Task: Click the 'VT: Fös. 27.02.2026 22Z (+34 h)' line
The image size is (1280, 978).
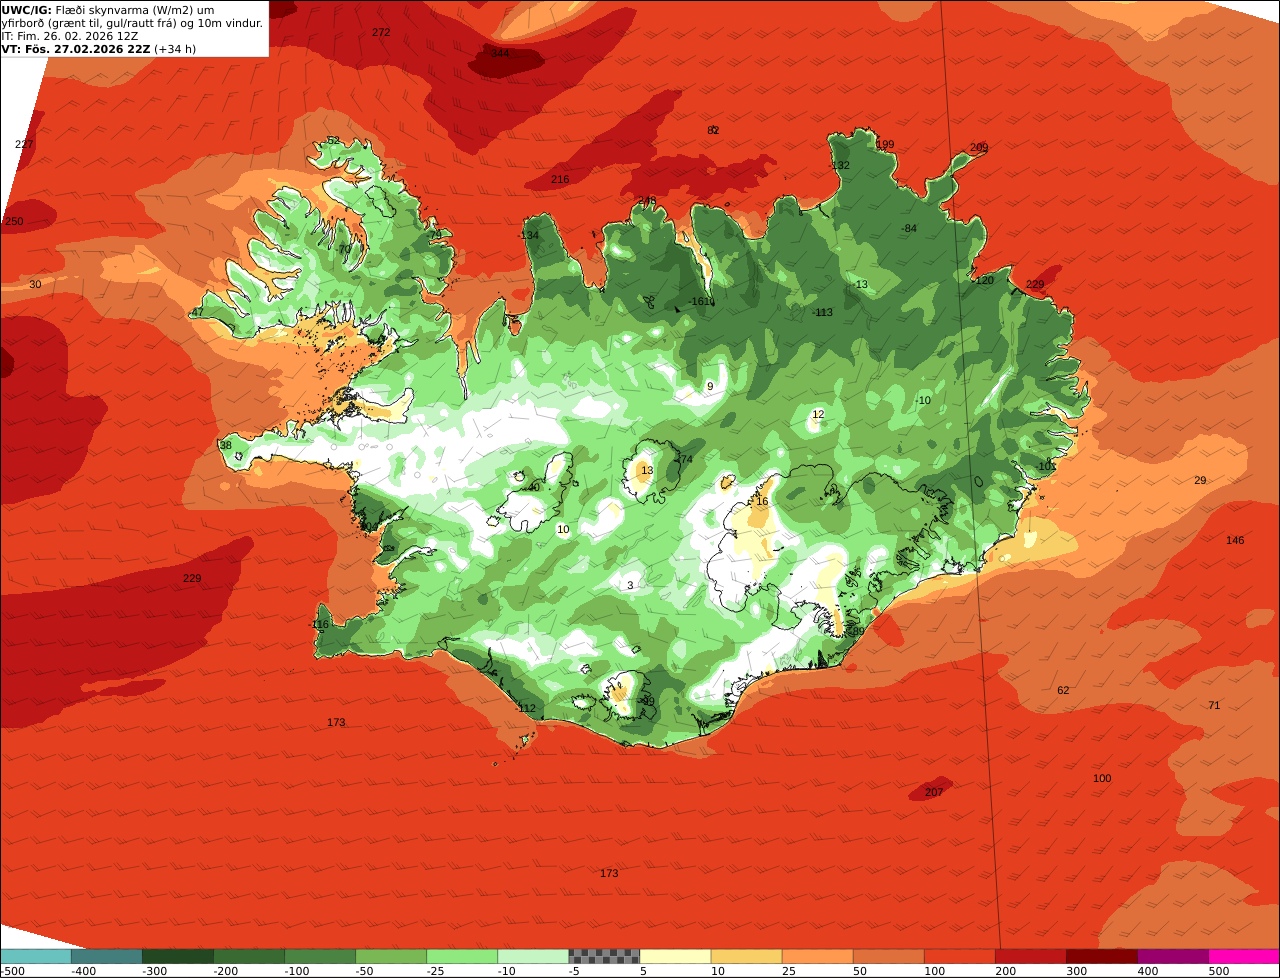Action: 98,49
